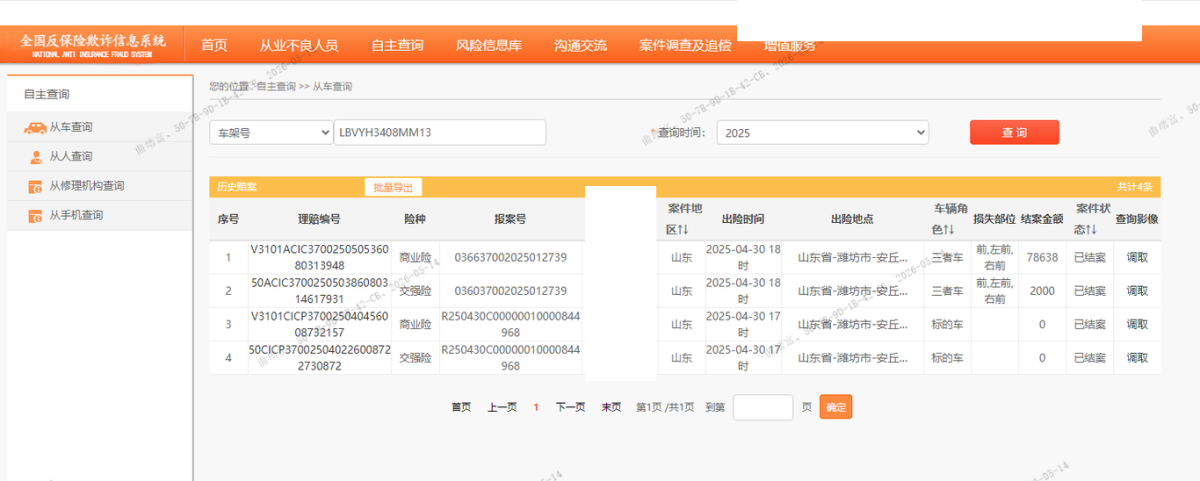Screen dimensions: 1200x481
Task: Click 下一页 pagination link
Action: coord(570,407)
